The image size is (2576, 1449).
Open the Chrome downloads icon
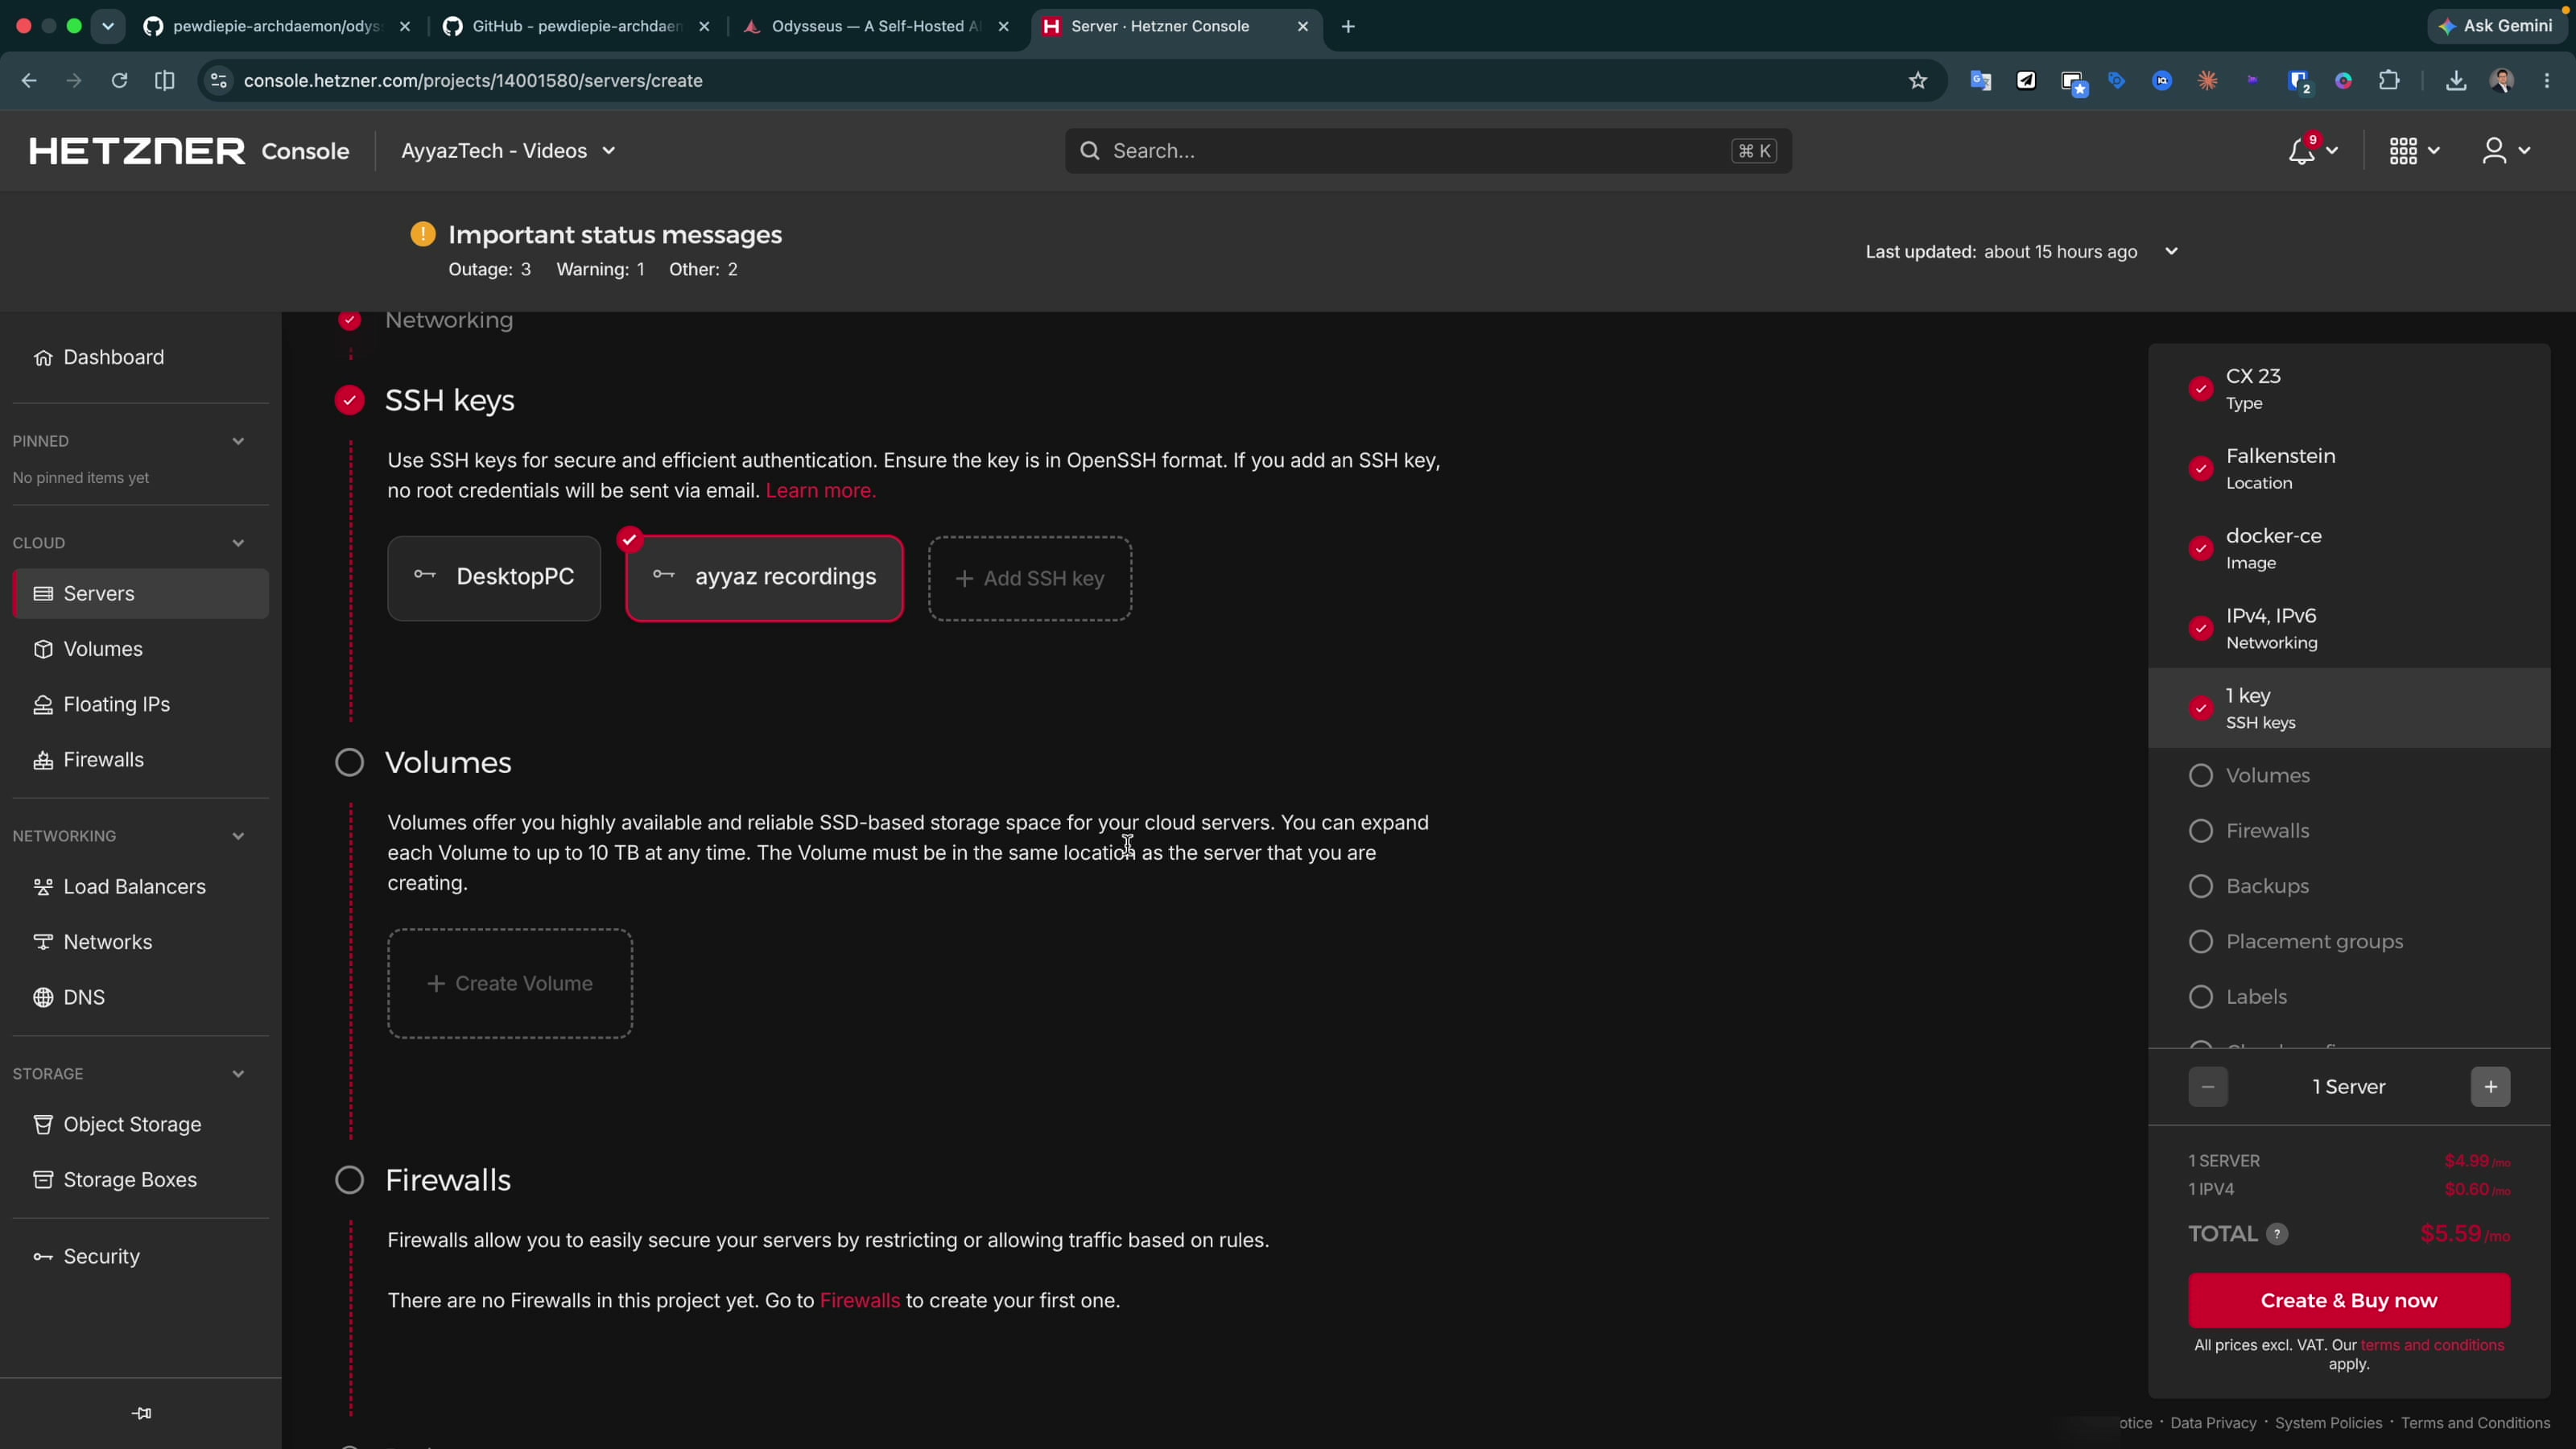click(2456, 81)
